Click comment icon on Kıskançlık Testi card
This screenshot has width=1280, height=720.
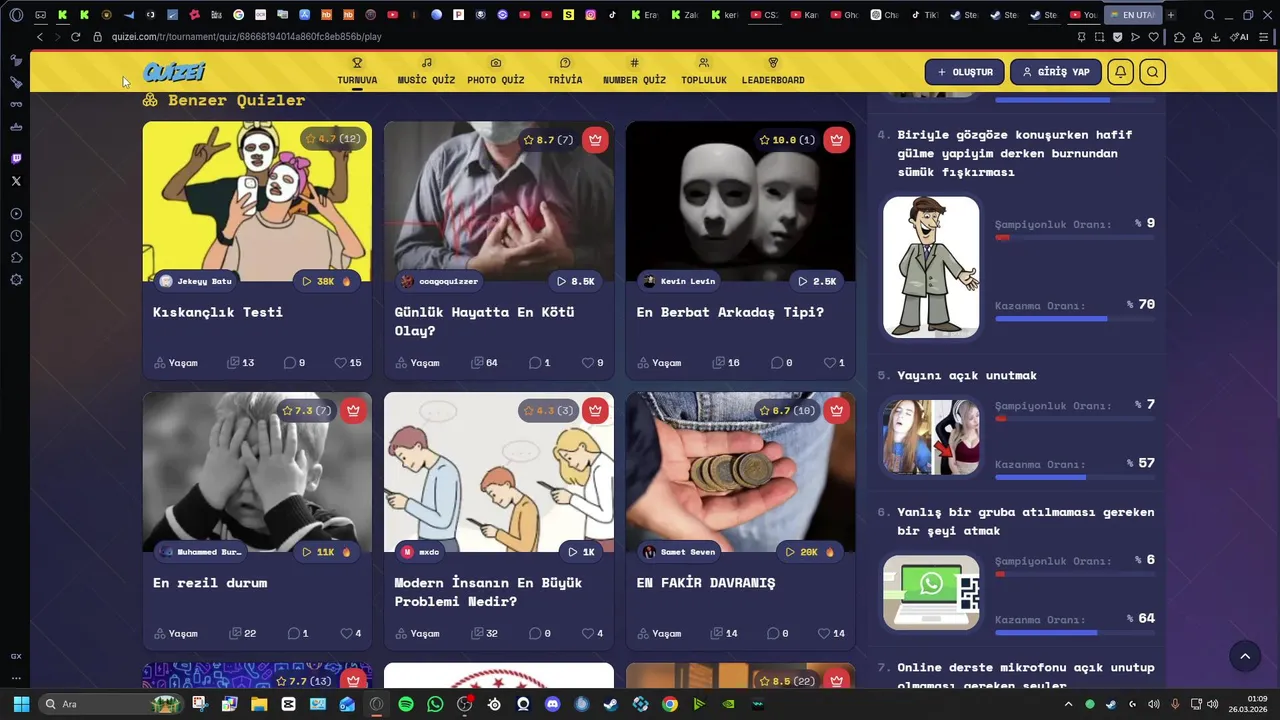[x=289, y=363]
